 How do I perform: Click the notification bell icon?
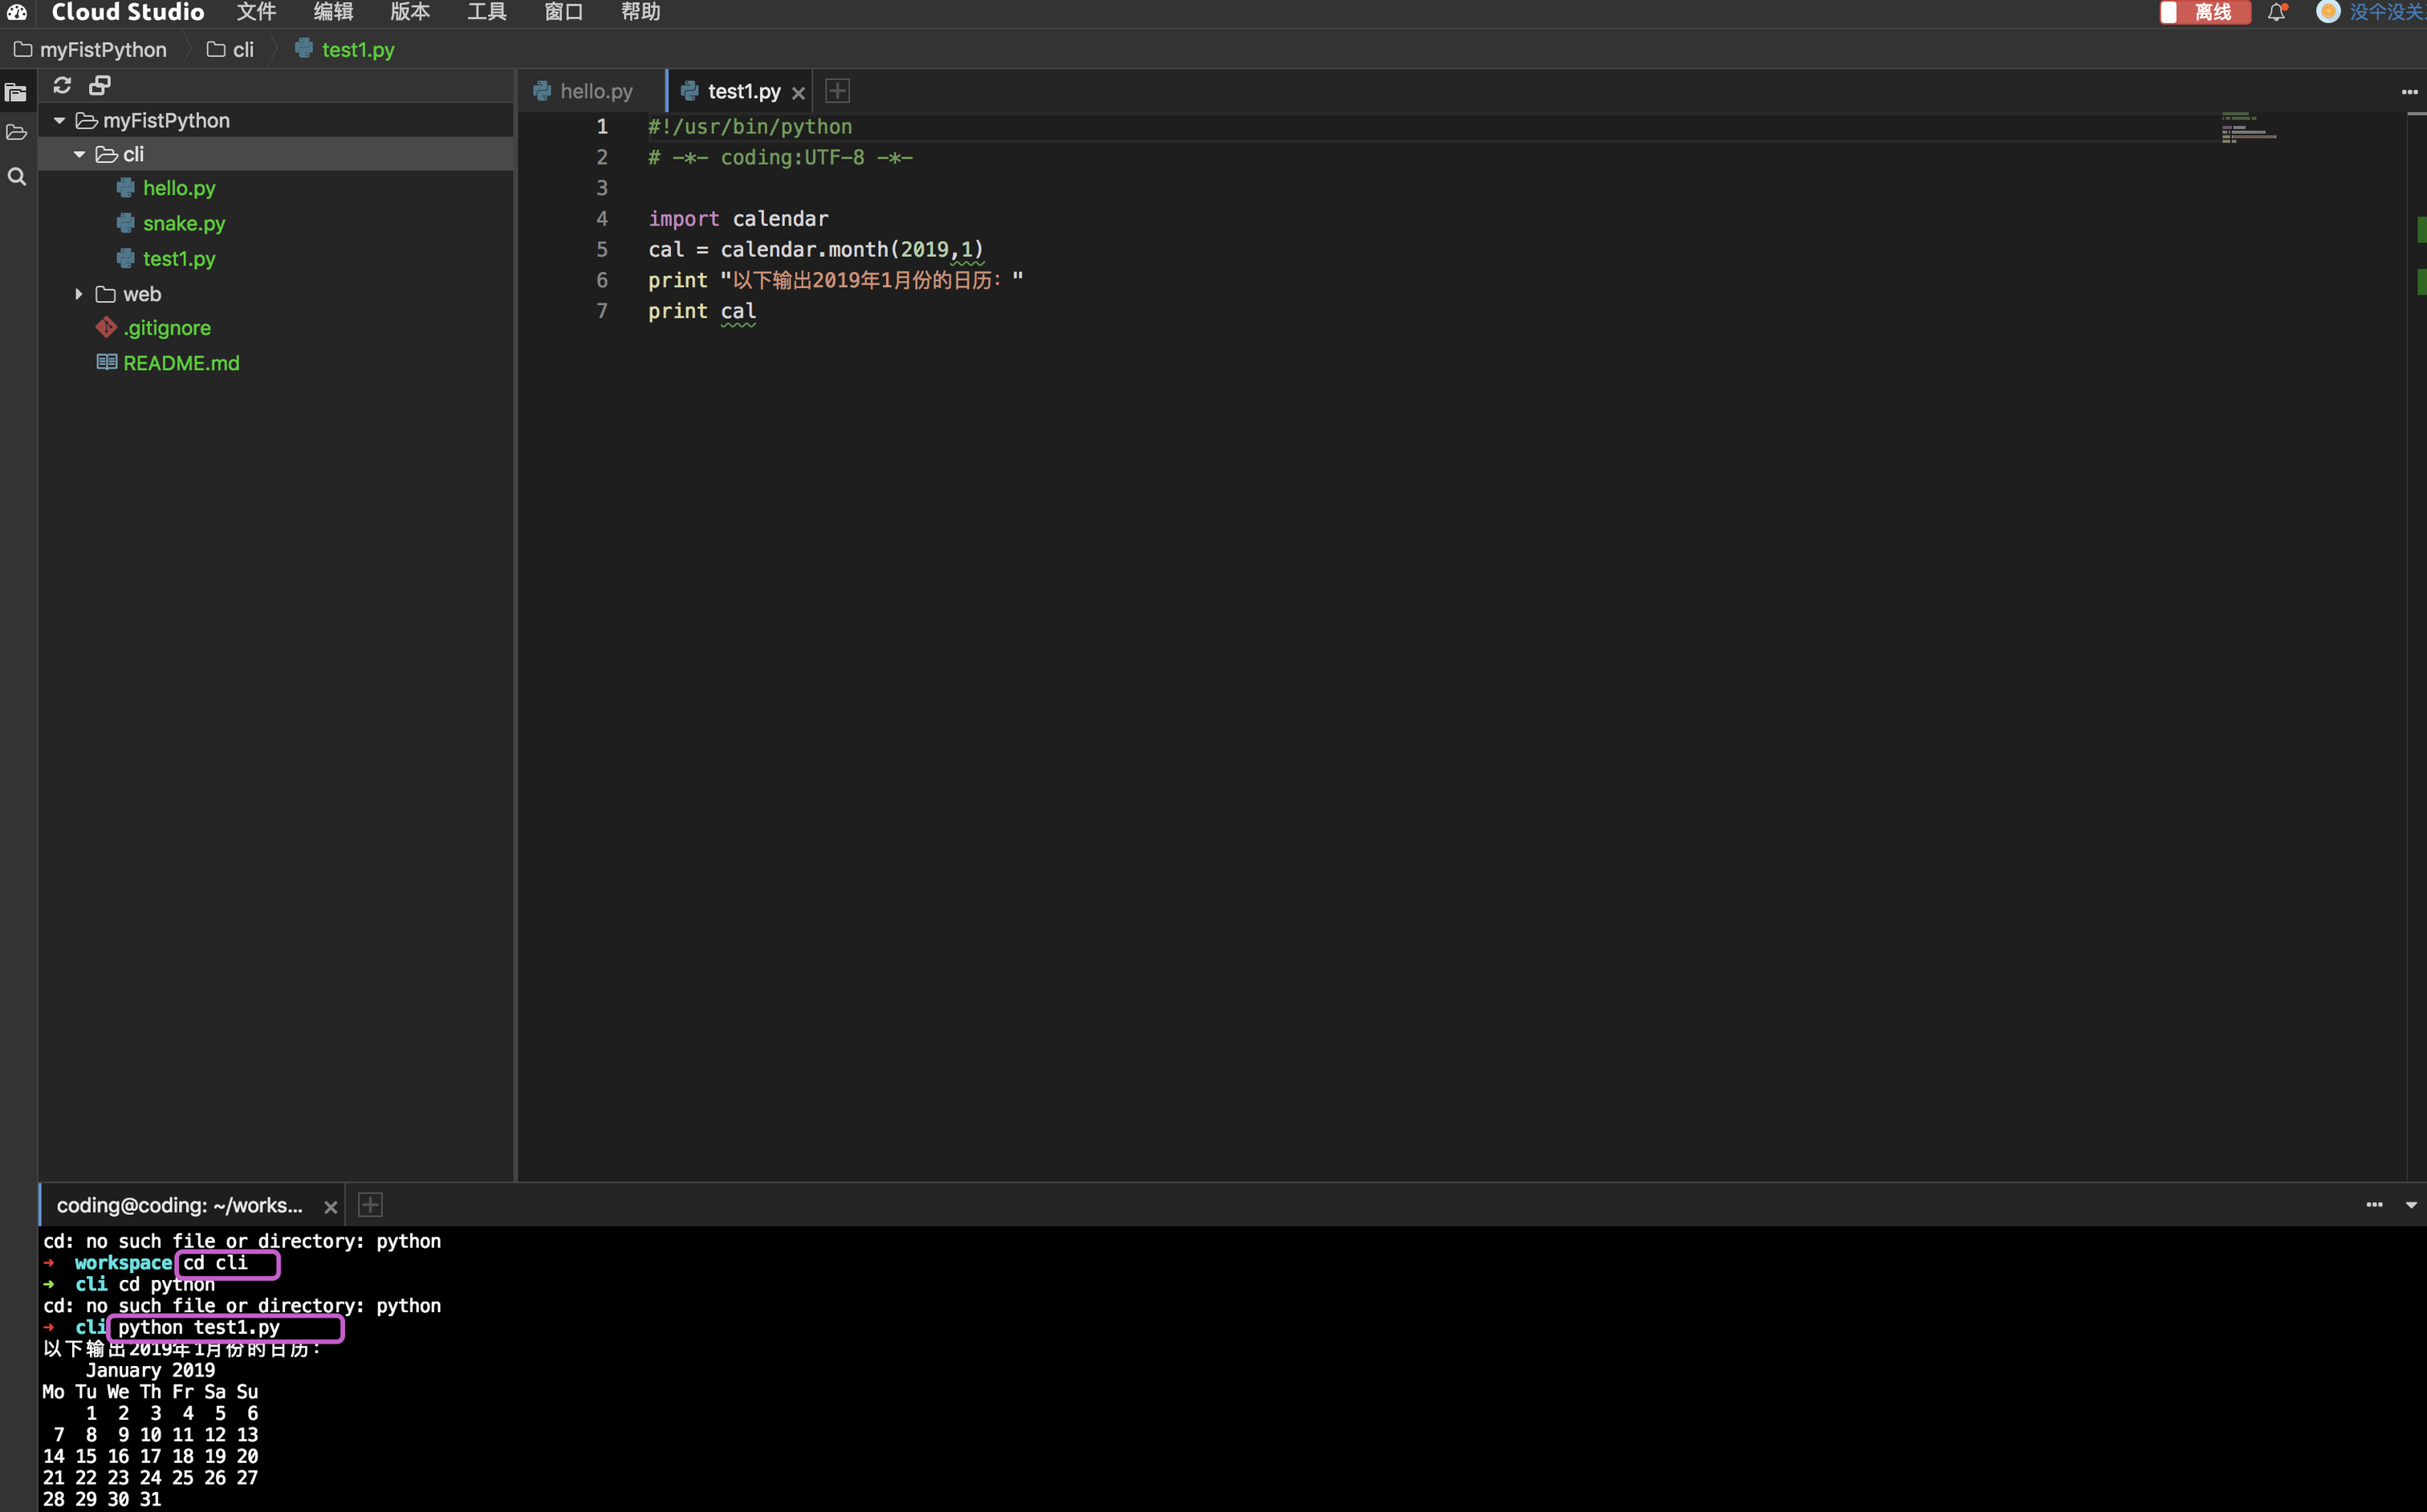click(x=2277, y=12)
